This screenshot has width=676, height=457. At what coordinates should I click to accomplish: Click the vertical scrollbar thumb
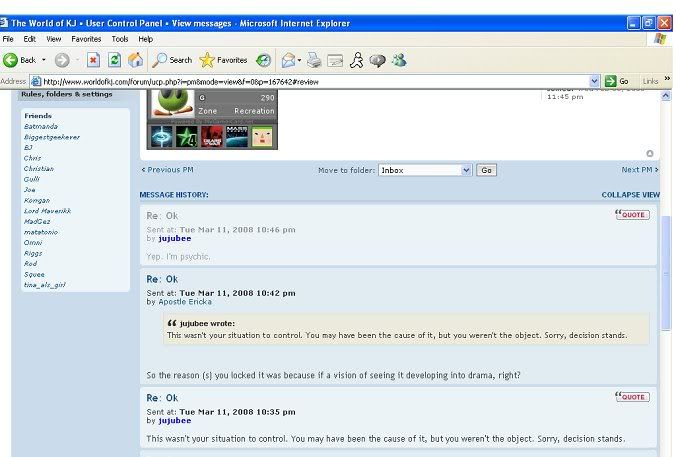pyautogui.click(x=666, y=272)
